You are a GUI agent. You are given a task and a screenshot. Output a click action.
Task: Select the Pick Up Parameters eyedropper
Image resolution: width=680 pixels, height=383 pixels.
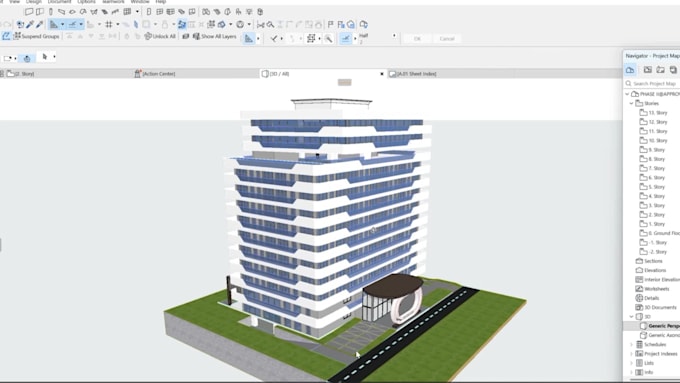click(x=30, y=25)
